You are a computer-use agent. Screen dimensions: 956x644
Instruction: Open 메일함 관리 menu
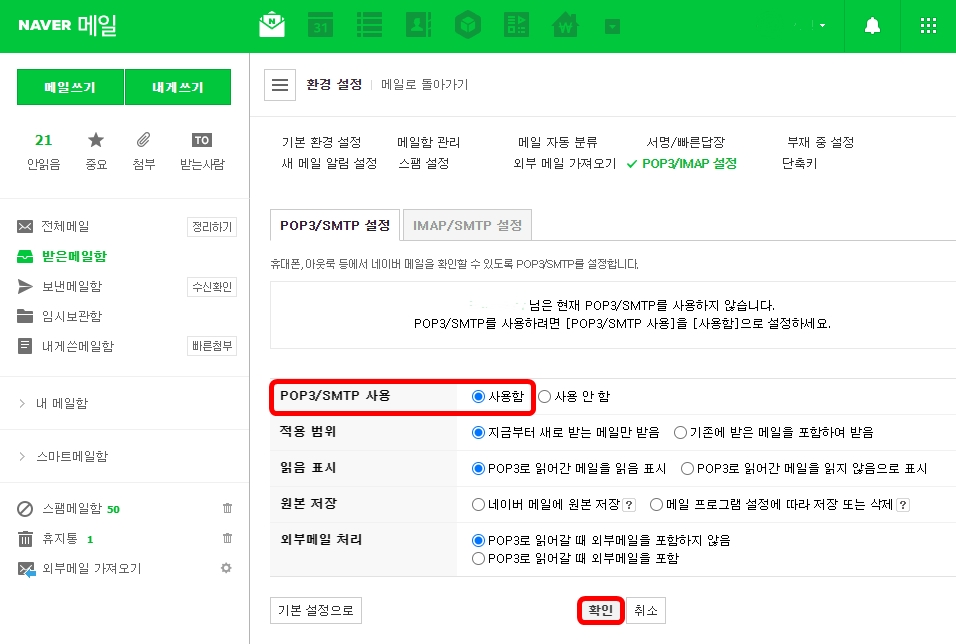(x=429, y=142)
